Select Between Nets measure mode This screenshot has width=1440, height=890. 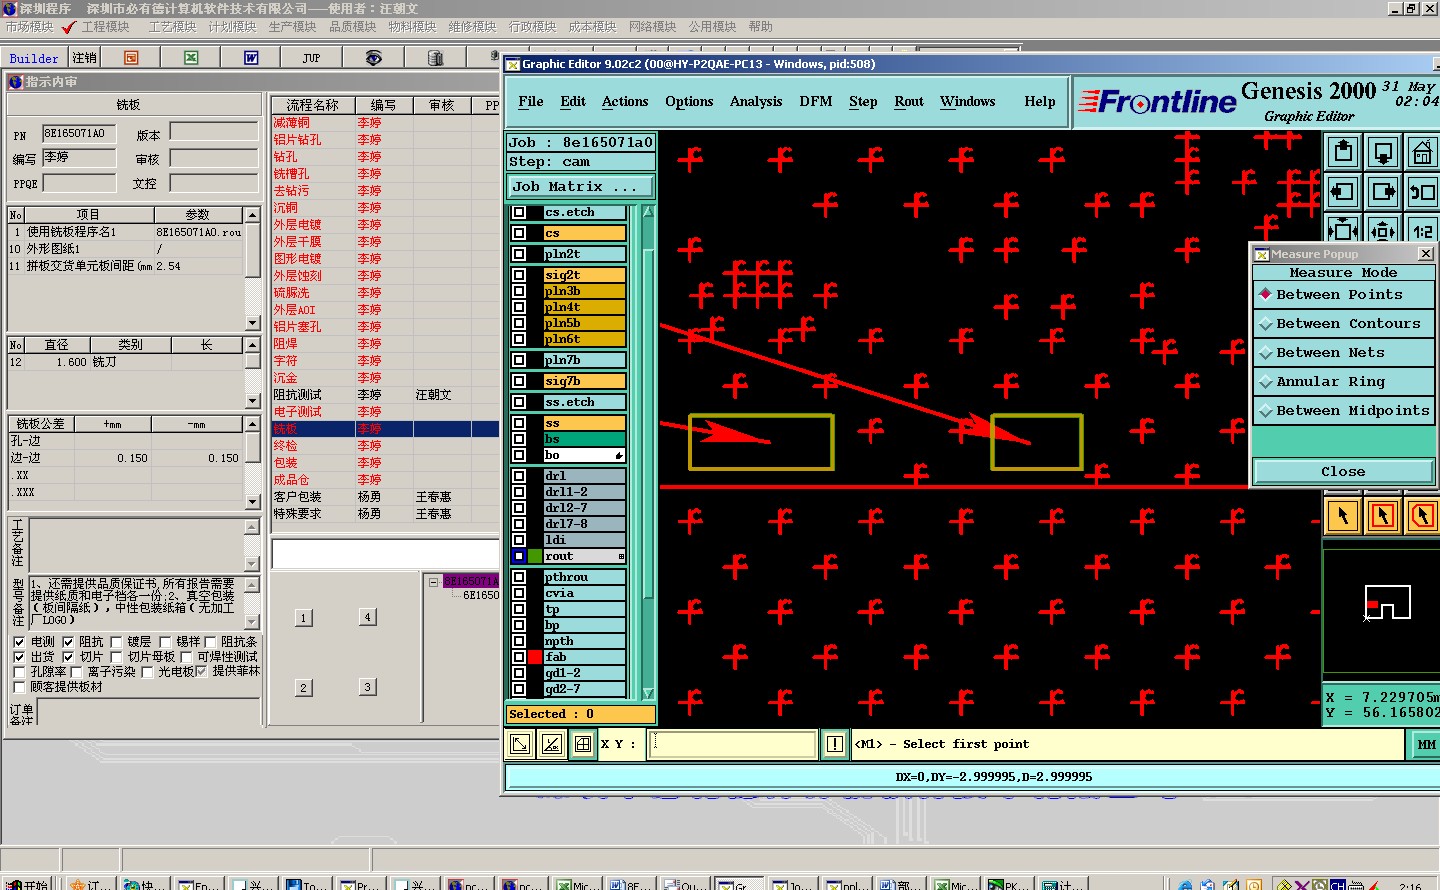tap(1343, 353)
